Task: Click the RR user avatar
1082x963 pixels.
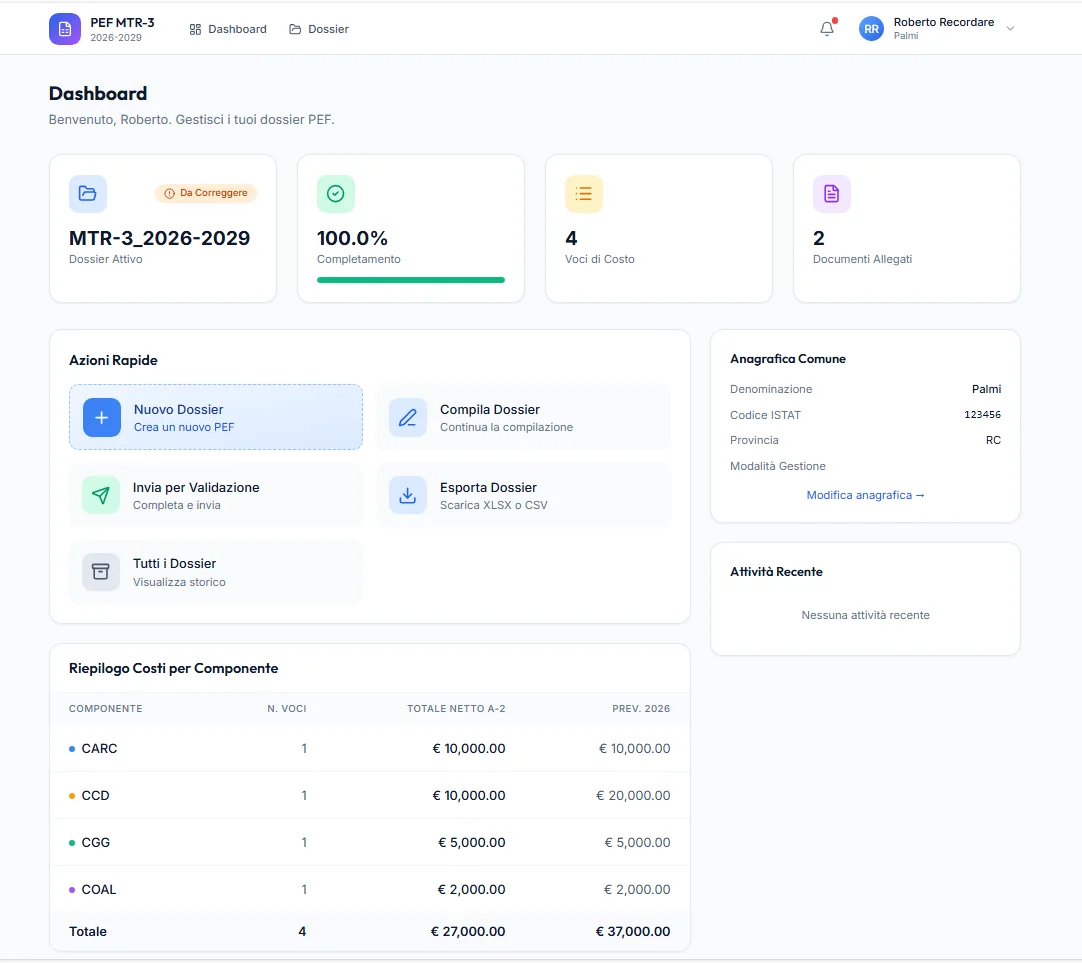Action: (872, 29)
